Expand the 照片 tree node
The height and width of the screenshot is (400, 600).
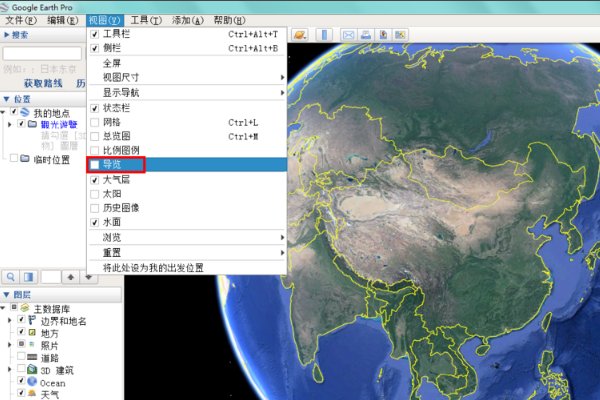point(10,345)
